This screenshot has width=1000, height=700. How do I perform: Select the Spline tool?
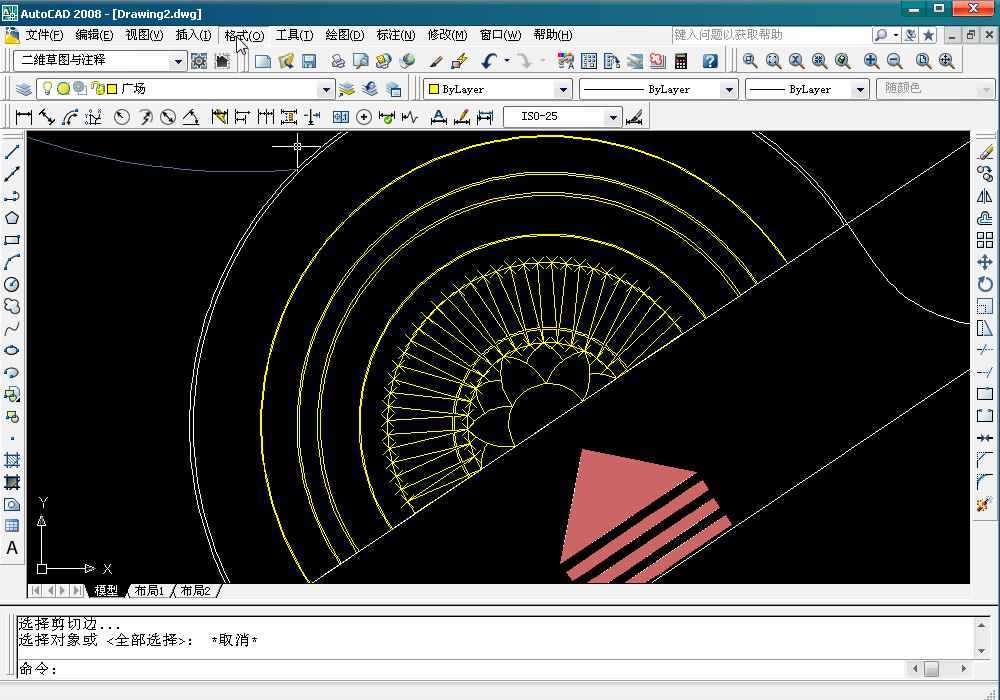tap(12, 329)
